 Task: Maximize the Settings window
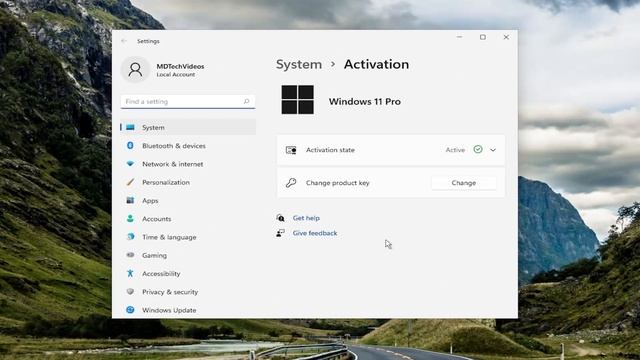click(x=483, y=37)
